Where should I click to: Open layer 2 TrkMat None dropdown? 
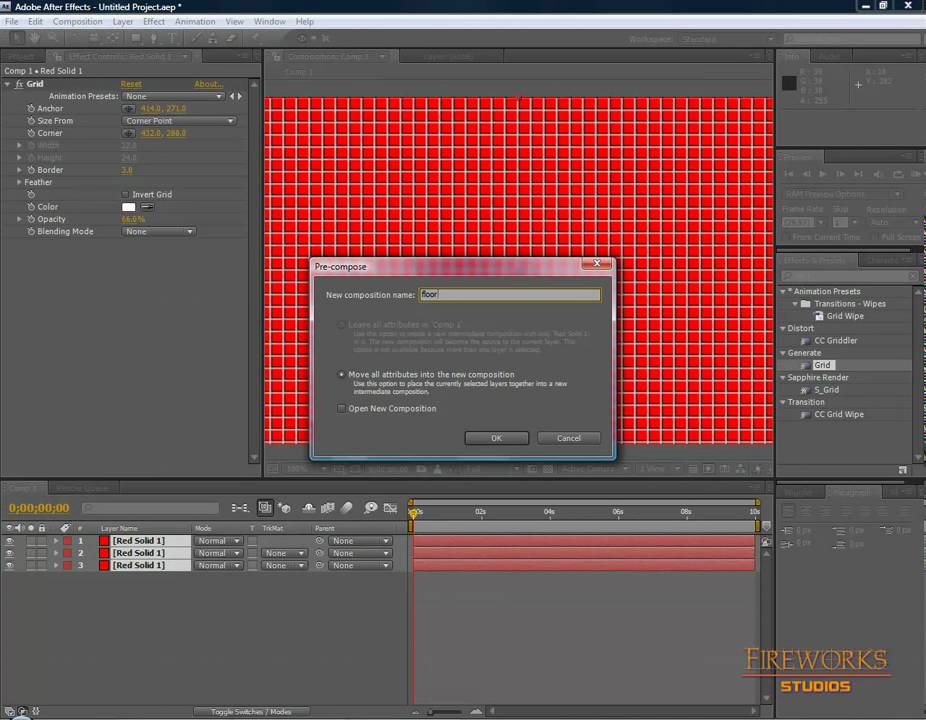click(x=284, y=553)
